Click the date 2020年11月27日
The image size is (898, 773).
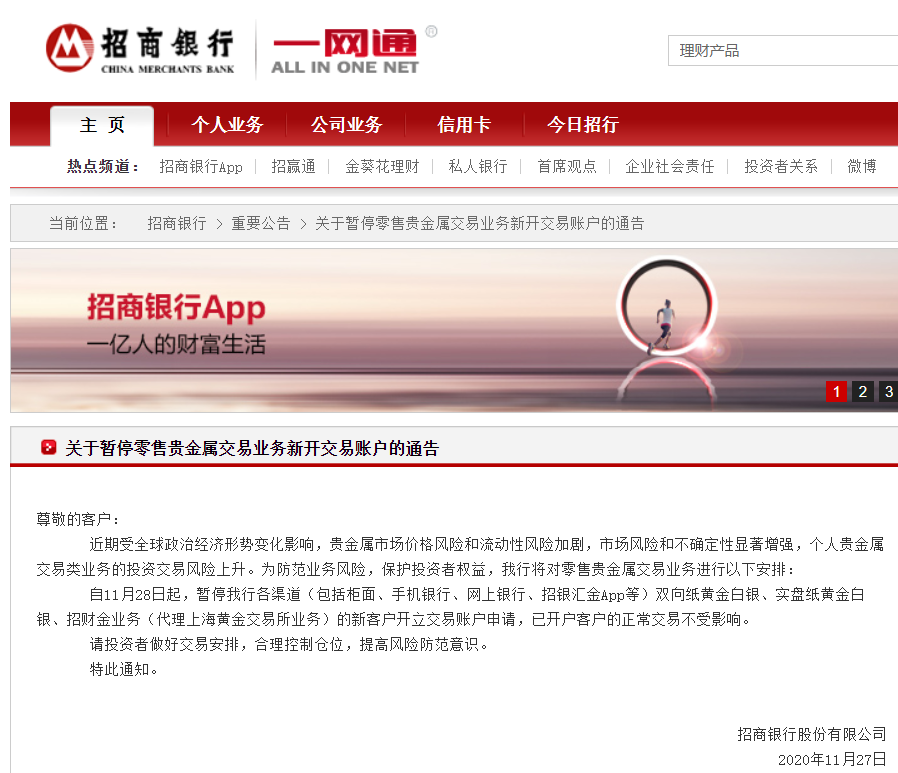point(832,760)
